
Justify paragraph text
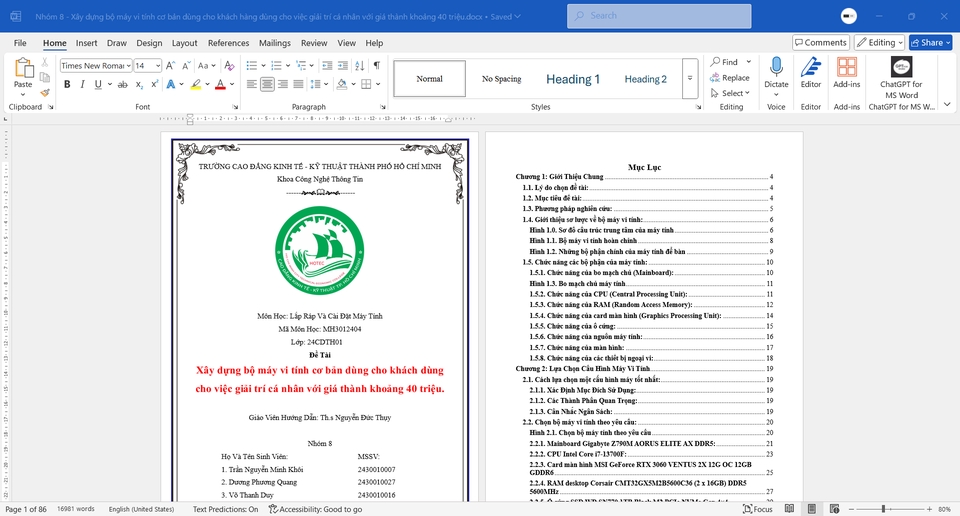pos(298,84)
